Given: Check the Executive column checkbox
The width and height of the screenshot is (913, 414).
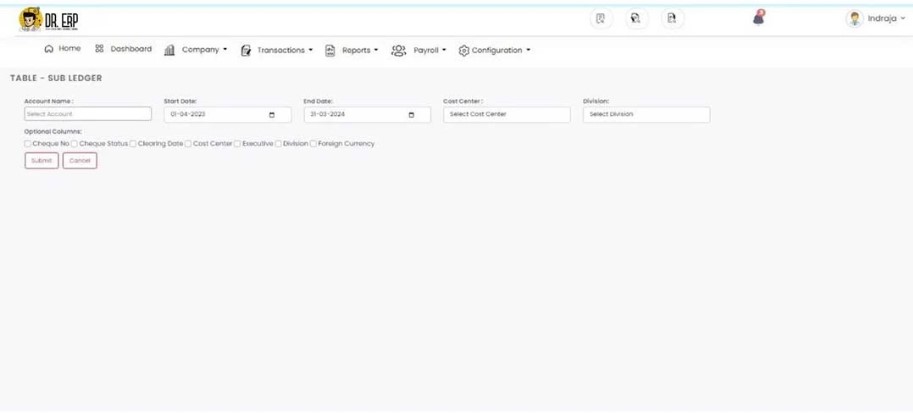Looking at the screenshot, I should (x=237, y=144).
